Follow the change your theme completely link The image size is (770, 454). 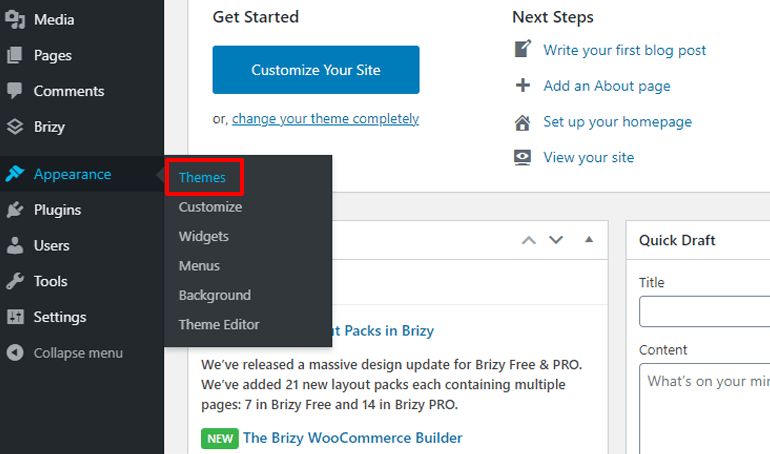[x=325, y=118]
